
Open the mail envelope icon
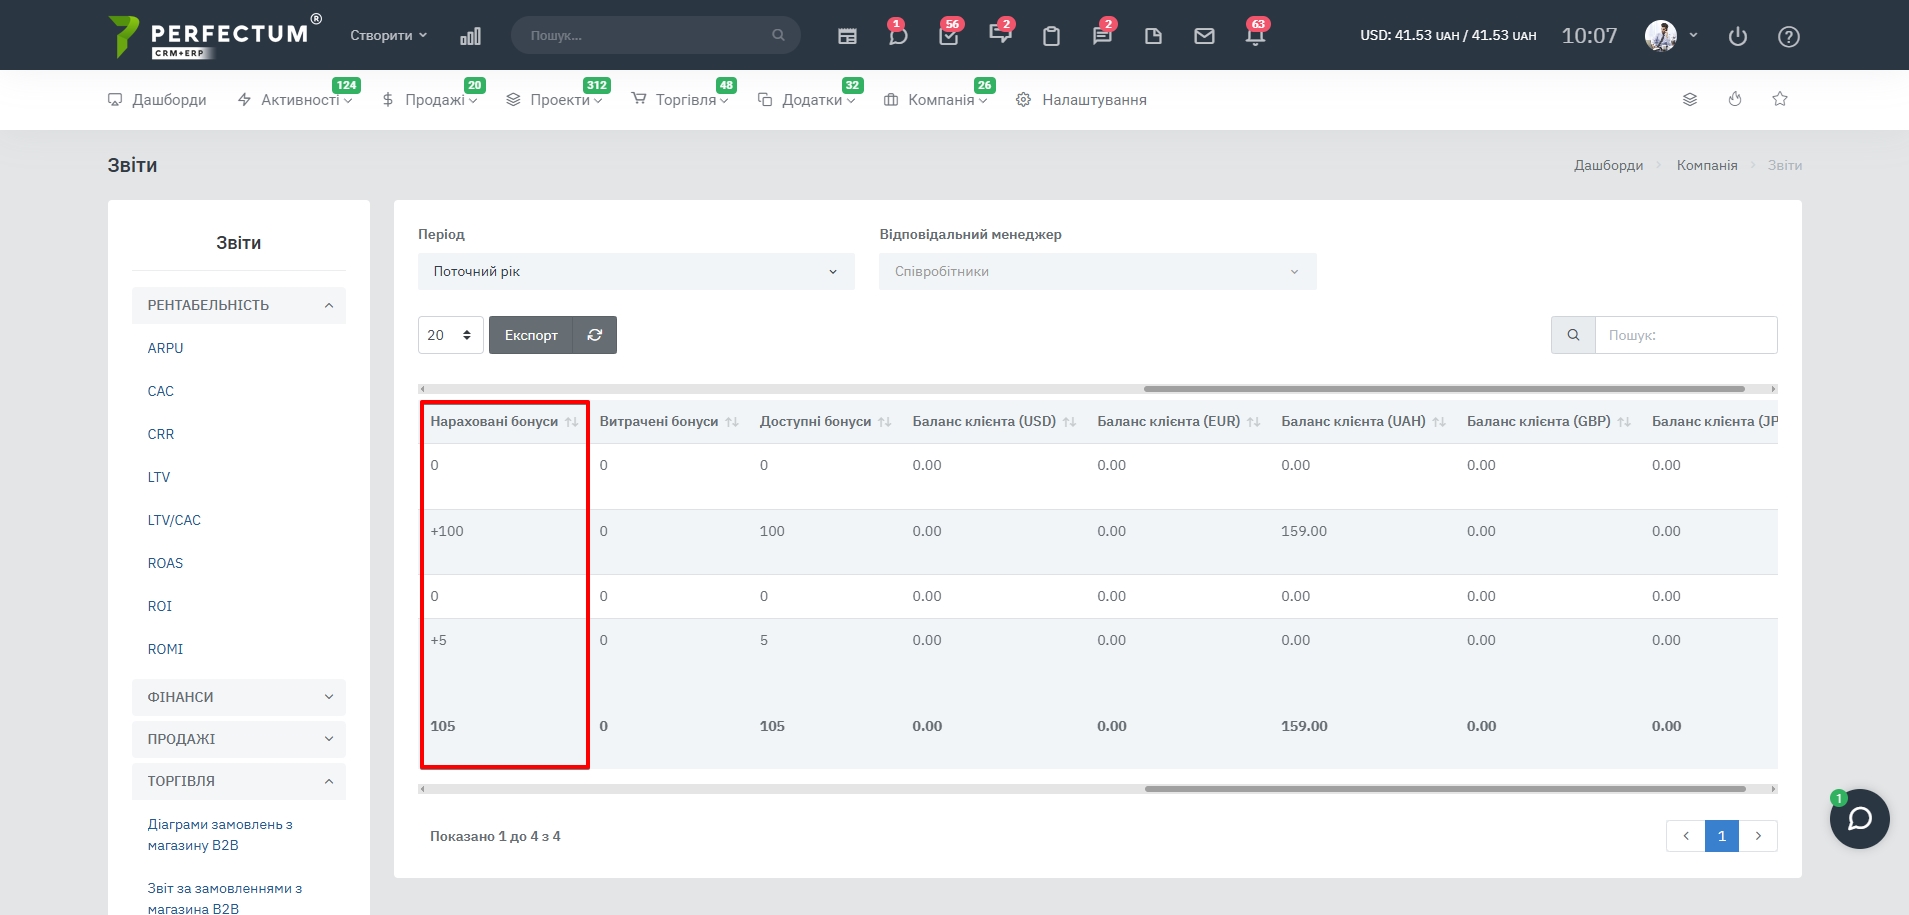(1204, 36)
